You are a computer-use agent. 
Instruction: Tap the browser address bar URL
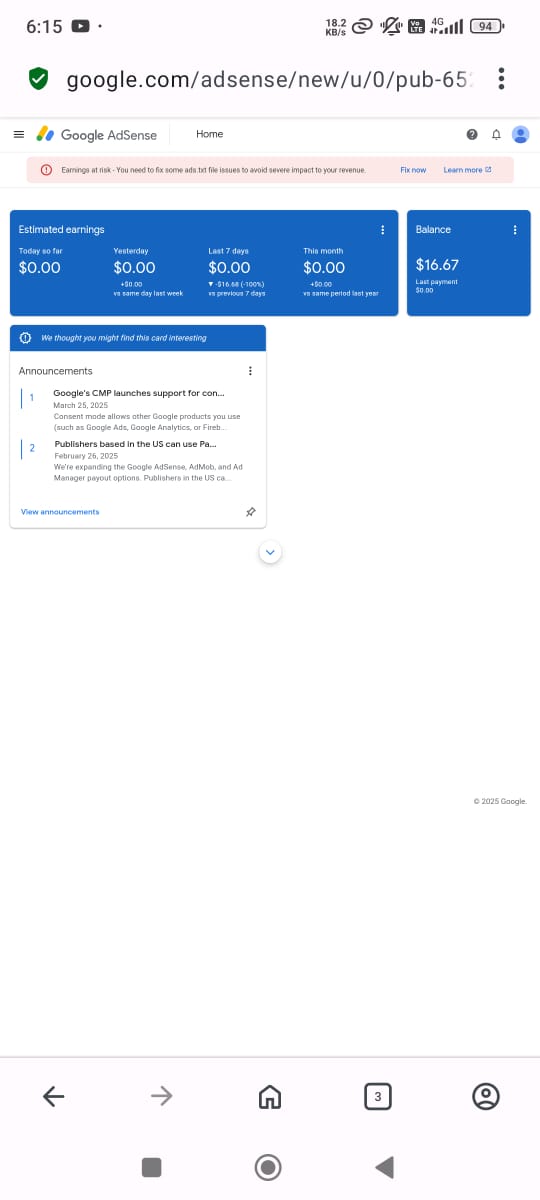(268, 79)
